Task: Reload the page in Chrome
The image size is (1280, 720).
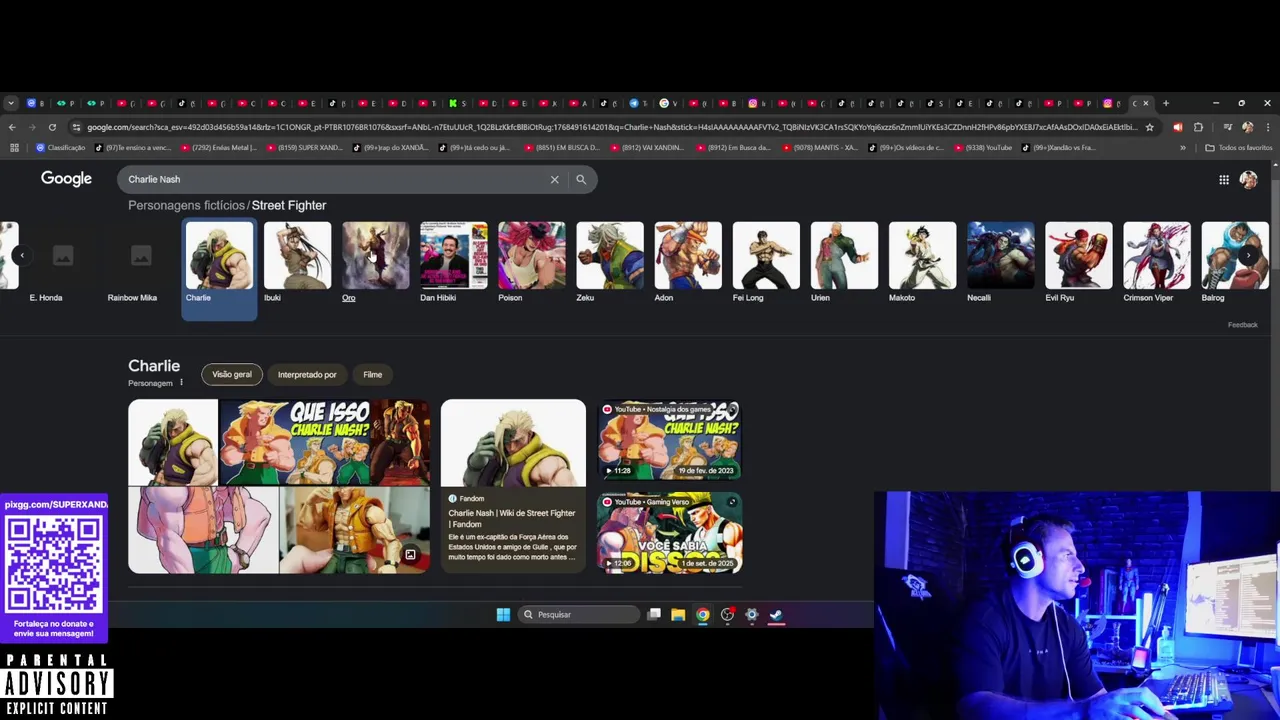Action: [x=52, y=127]
